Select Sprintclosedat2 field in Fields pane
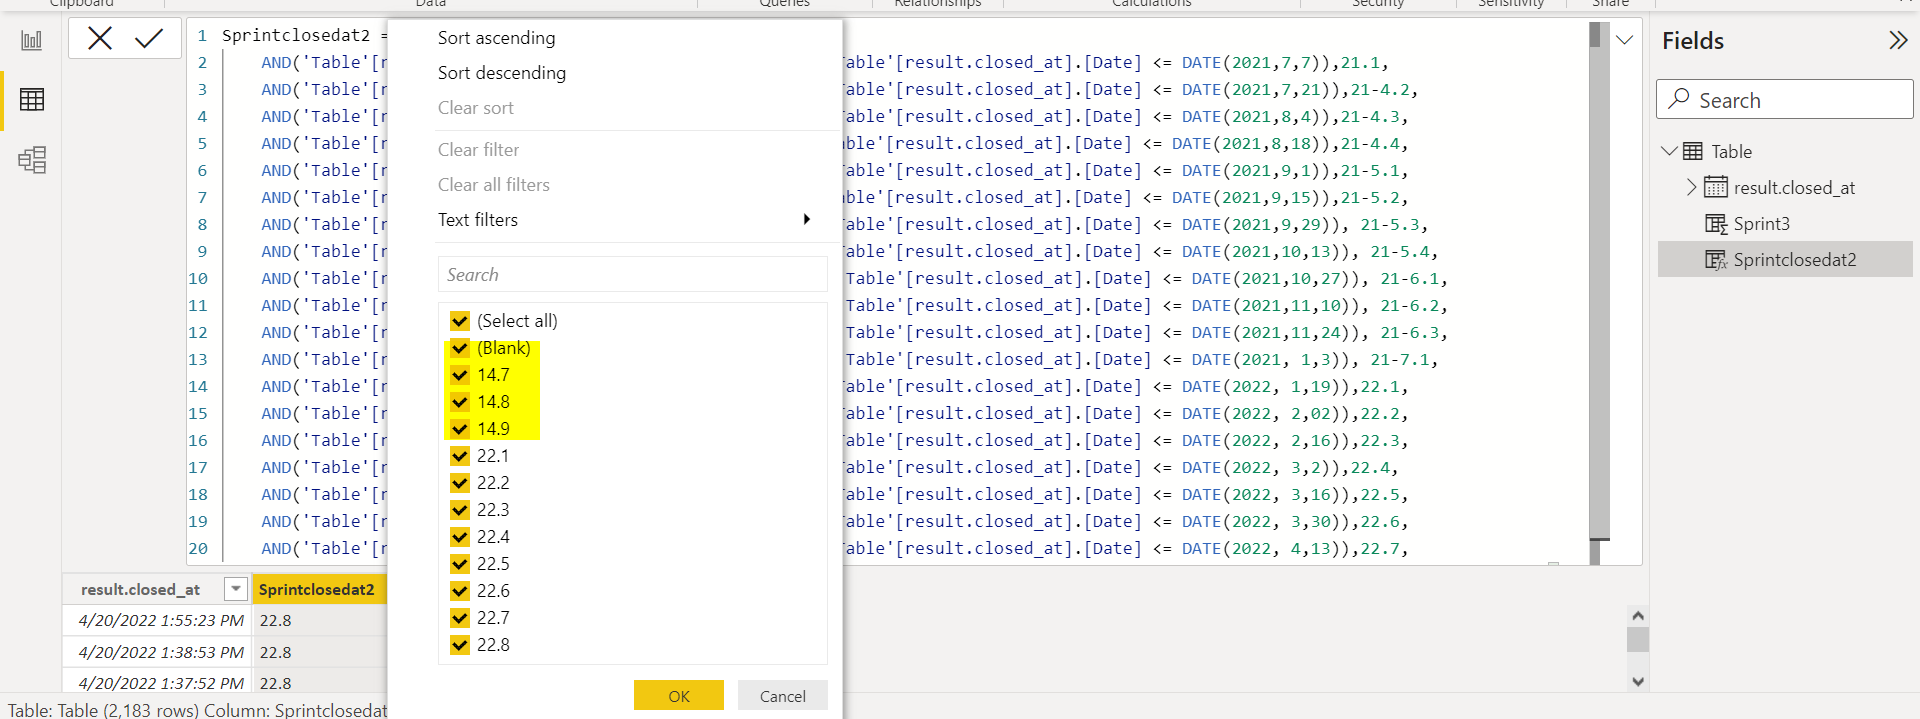The height and width of the screenshot is (719, 1920). coord(1795,259)
